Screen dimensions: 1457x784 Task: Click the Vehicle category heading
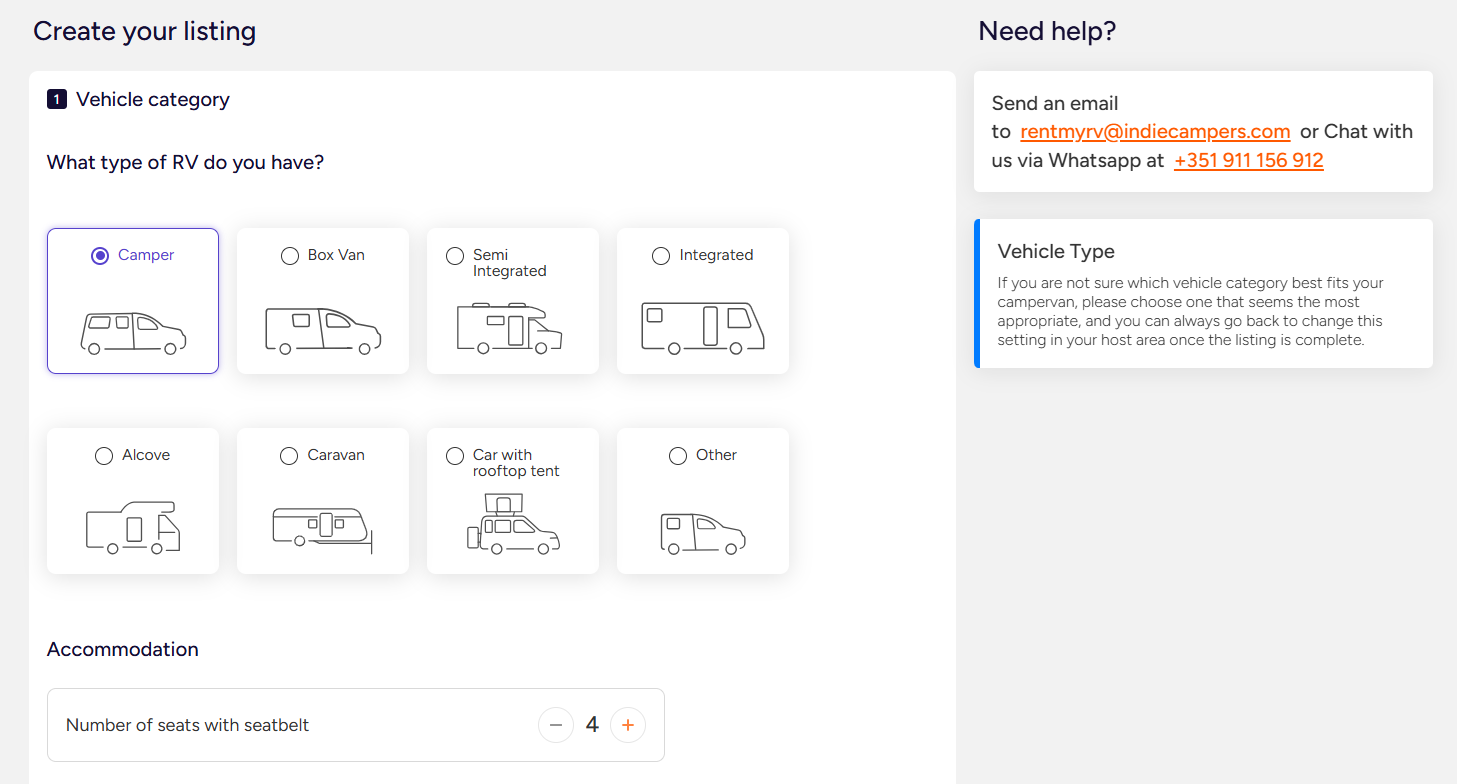click(153, 99)
